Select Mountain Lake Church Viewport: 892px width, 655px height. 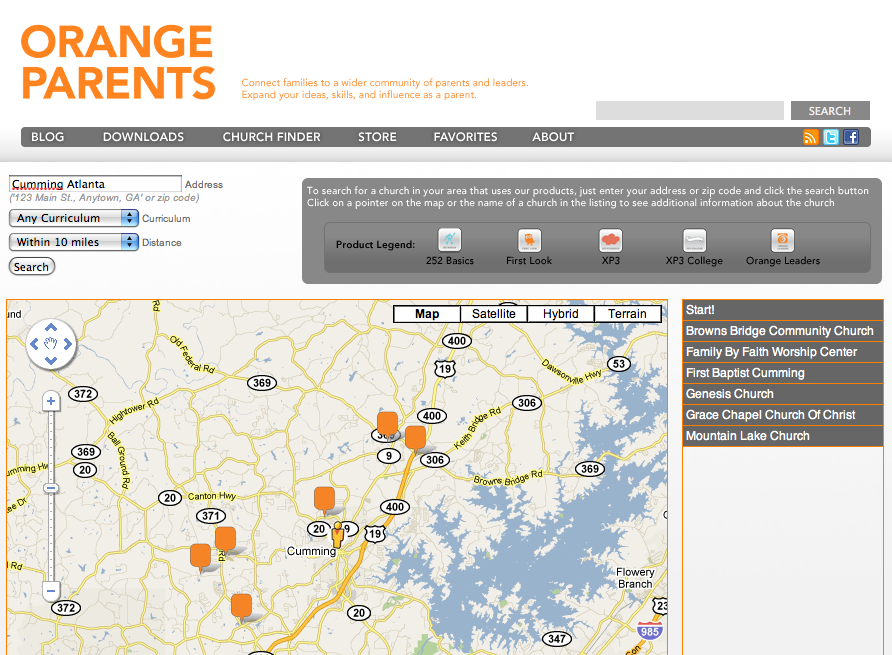coord(782,436)
